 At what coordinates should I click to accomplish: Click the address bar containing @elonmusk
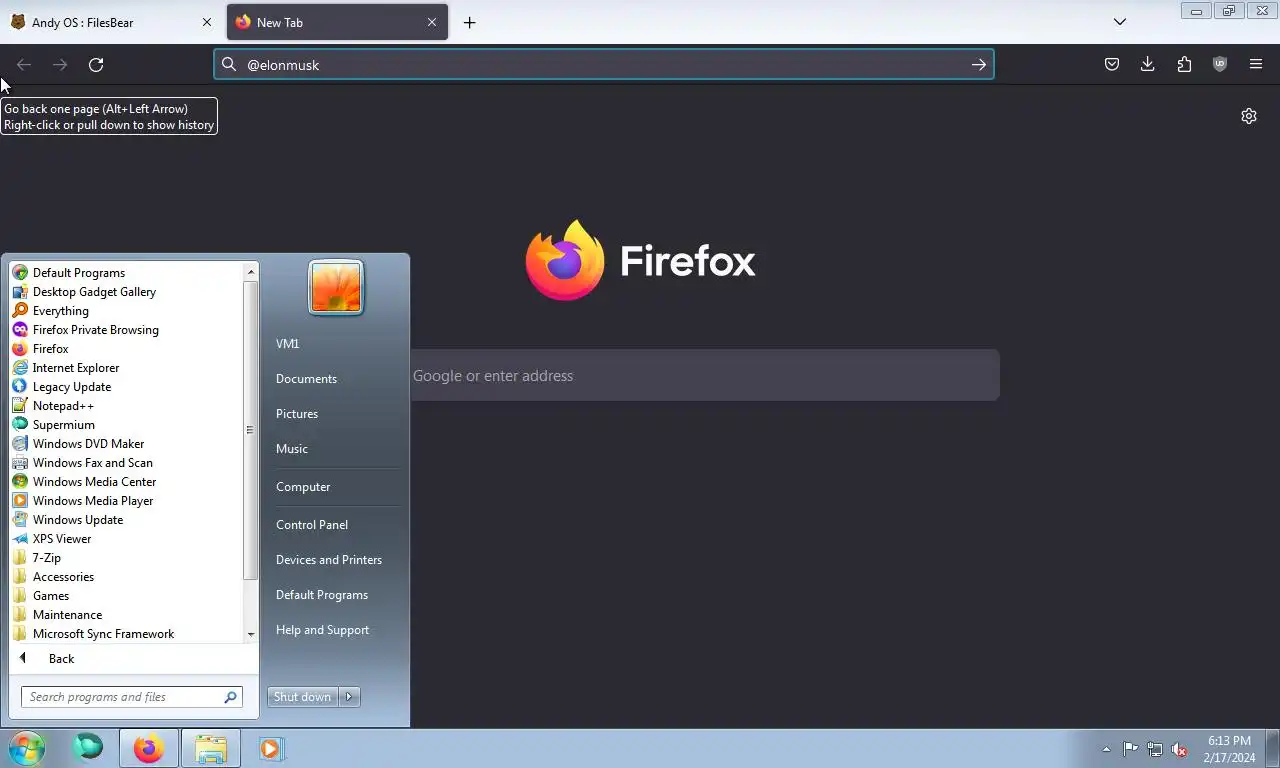click(x=603, y=64)
